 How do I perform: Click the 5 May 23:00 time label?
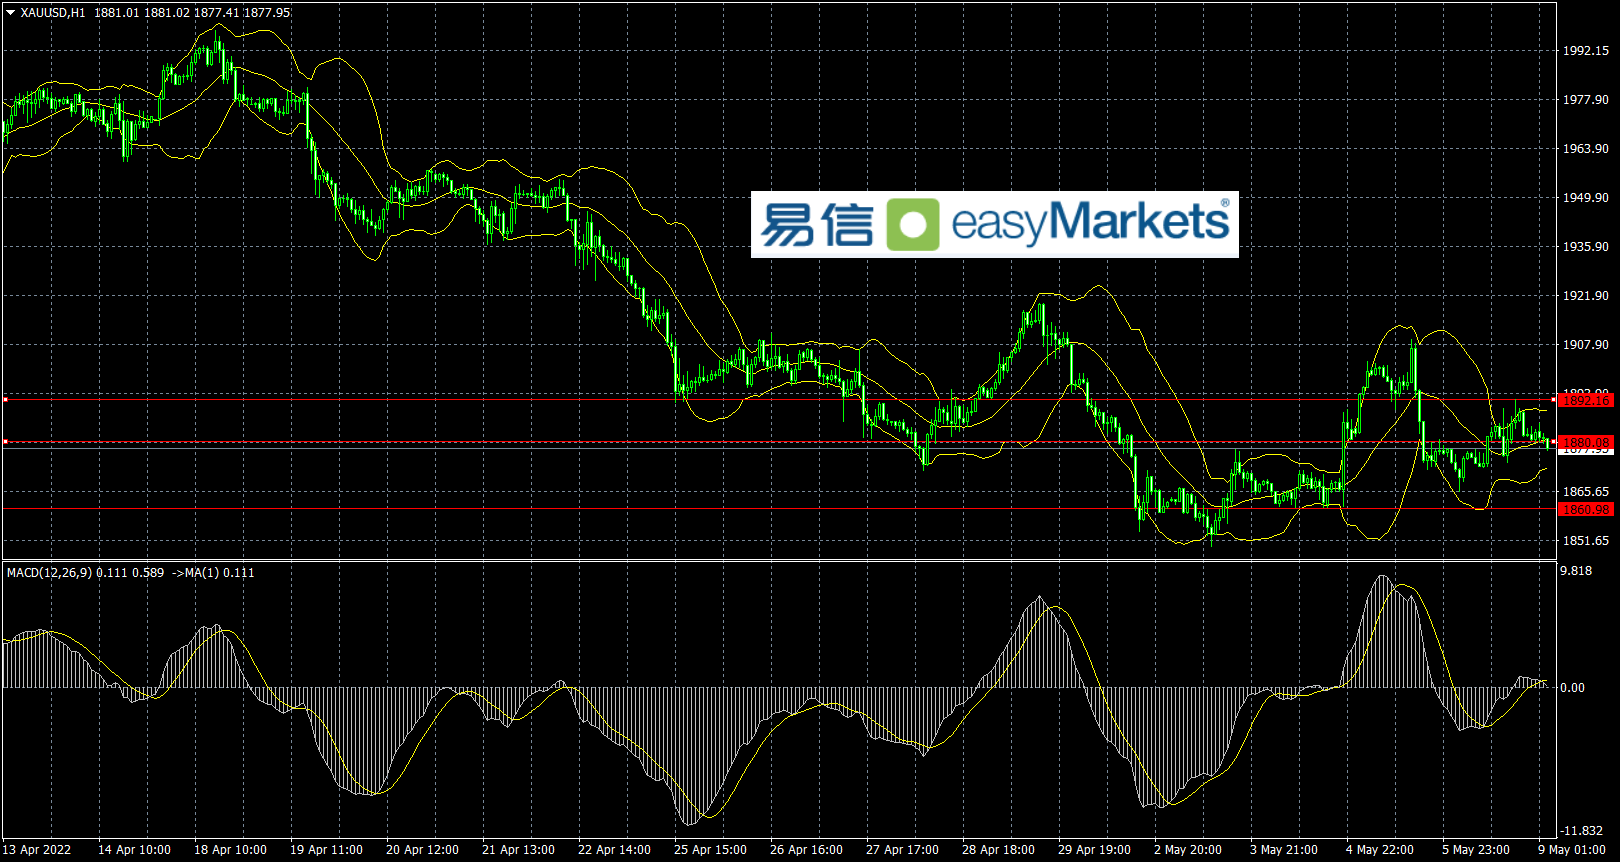tap(1476, 850)
